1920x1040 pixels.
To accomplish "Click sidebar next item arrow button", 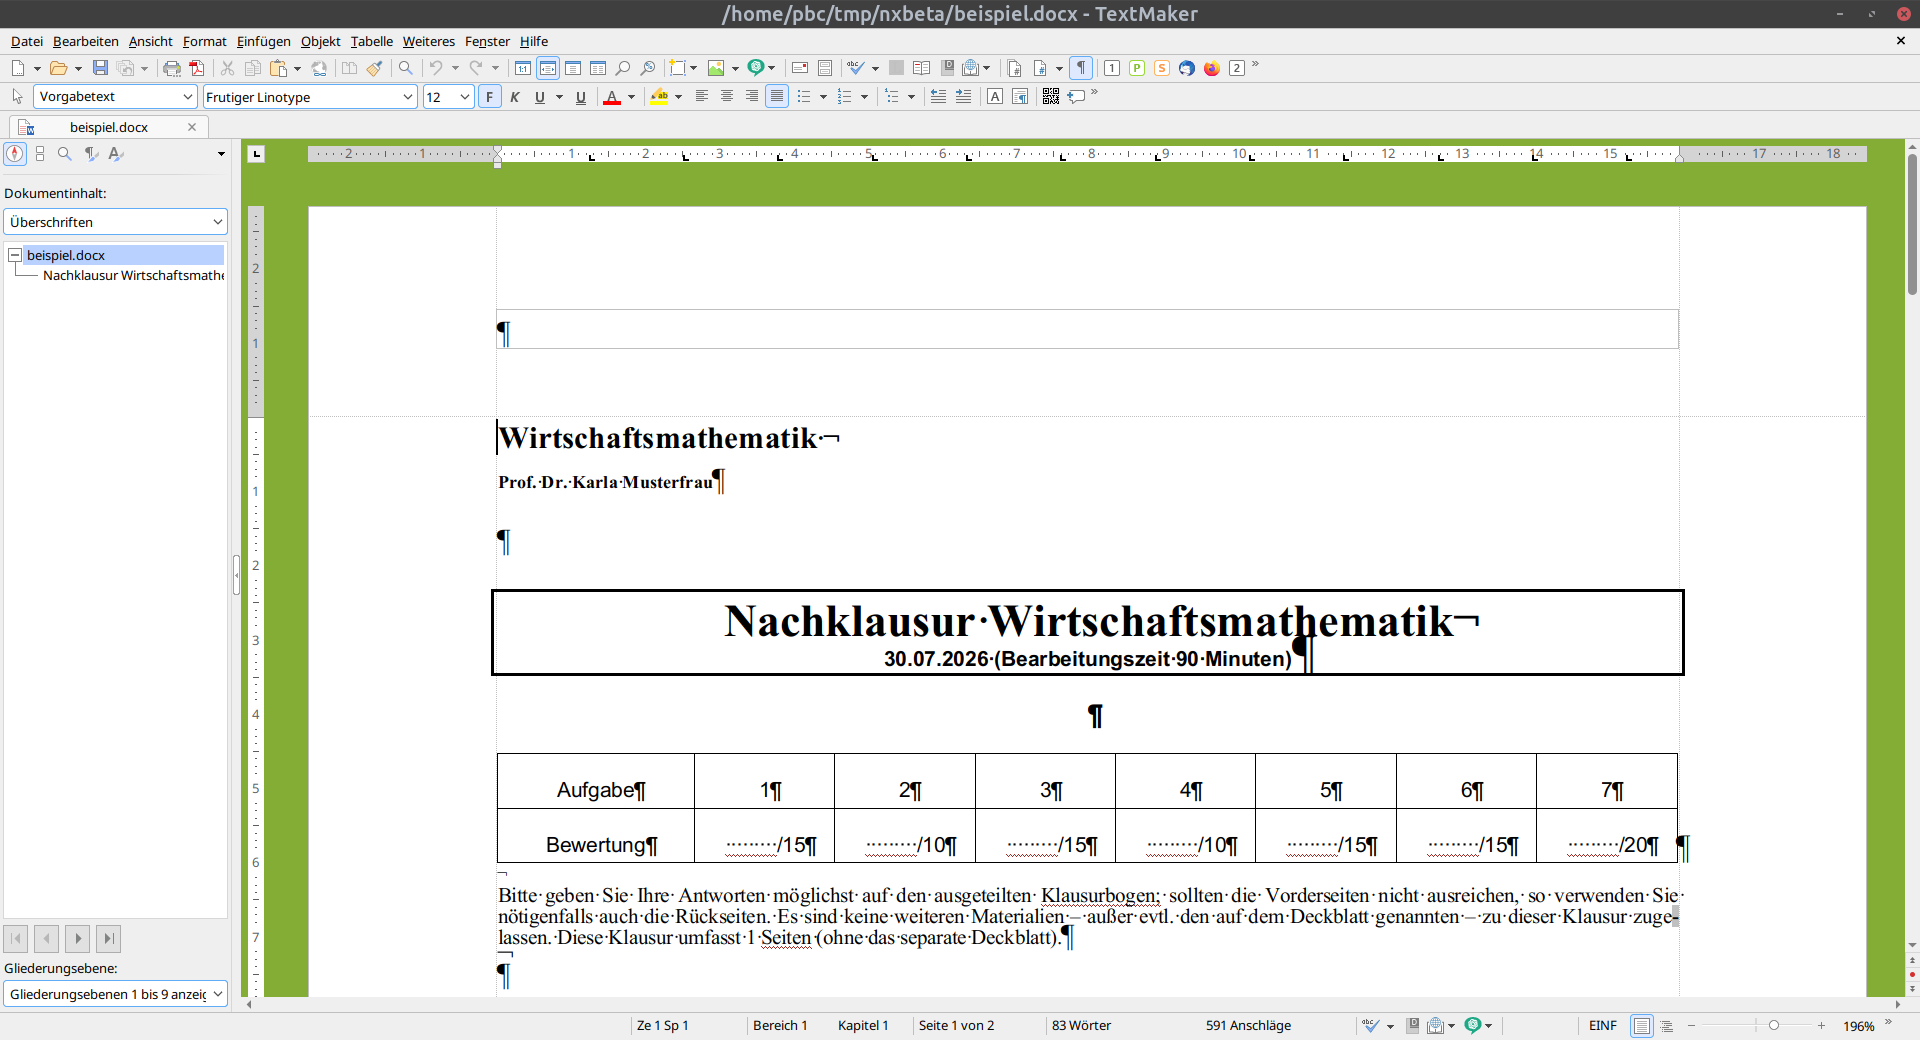I will click(x=78, y=939).
